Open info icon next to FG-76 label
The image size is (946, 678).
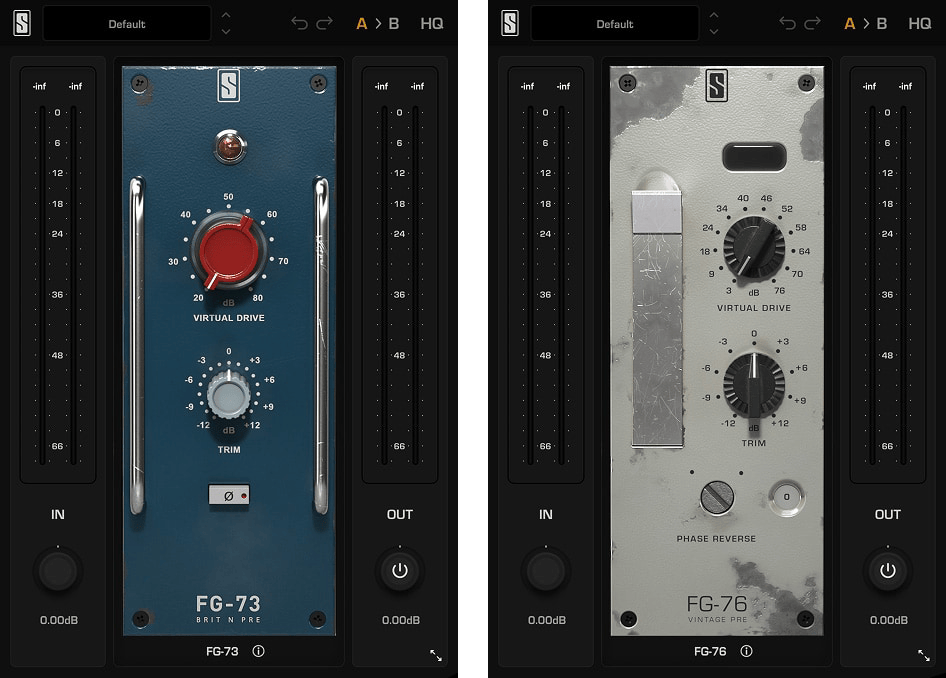tap(747, 651)
